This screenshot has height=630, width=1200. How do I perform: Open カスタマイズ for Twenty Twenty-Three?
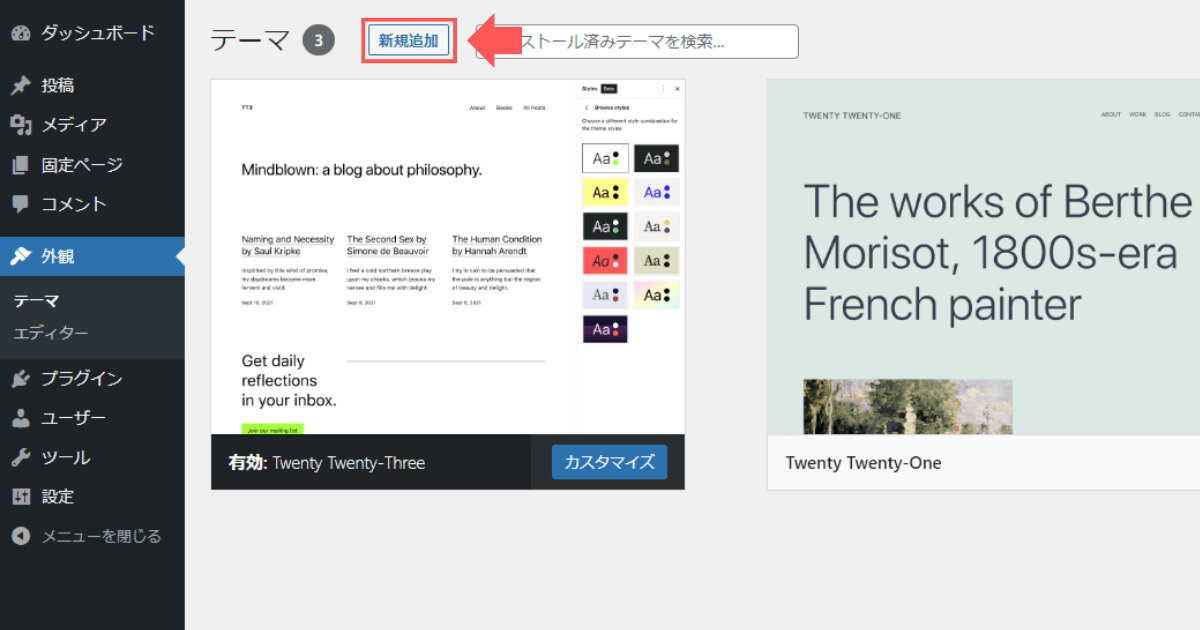pyautogui.click(x=609, y=461)
